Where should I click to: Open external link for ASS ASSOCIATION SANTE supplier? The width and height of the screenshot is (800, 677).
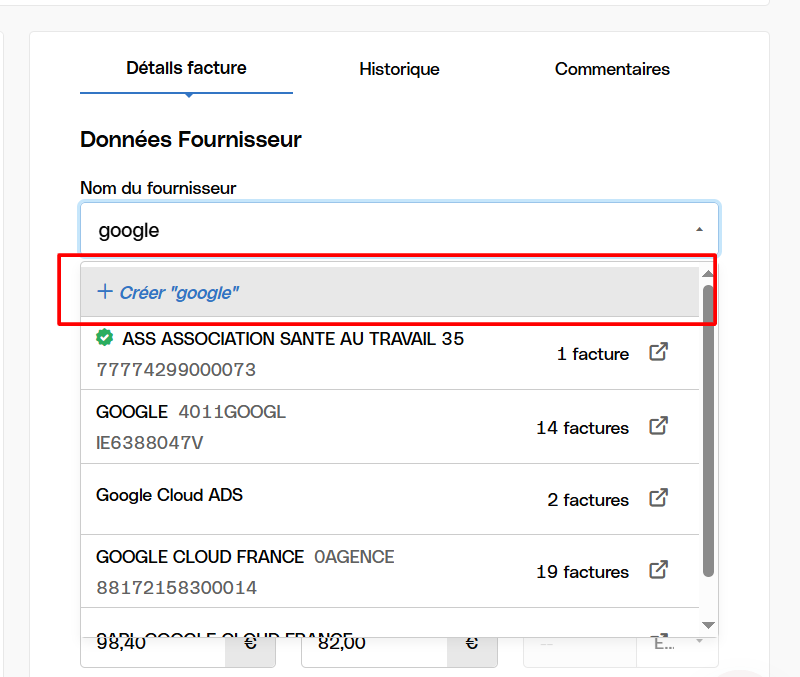pos(658,352)
